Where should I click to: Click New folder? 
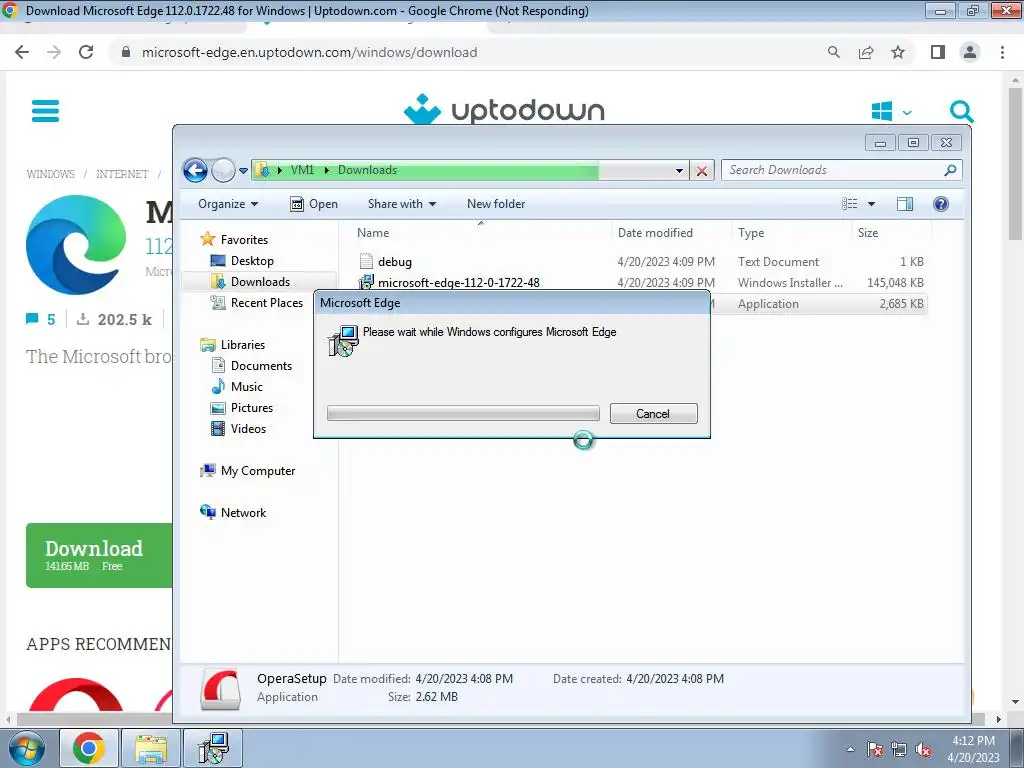(496, 204)
